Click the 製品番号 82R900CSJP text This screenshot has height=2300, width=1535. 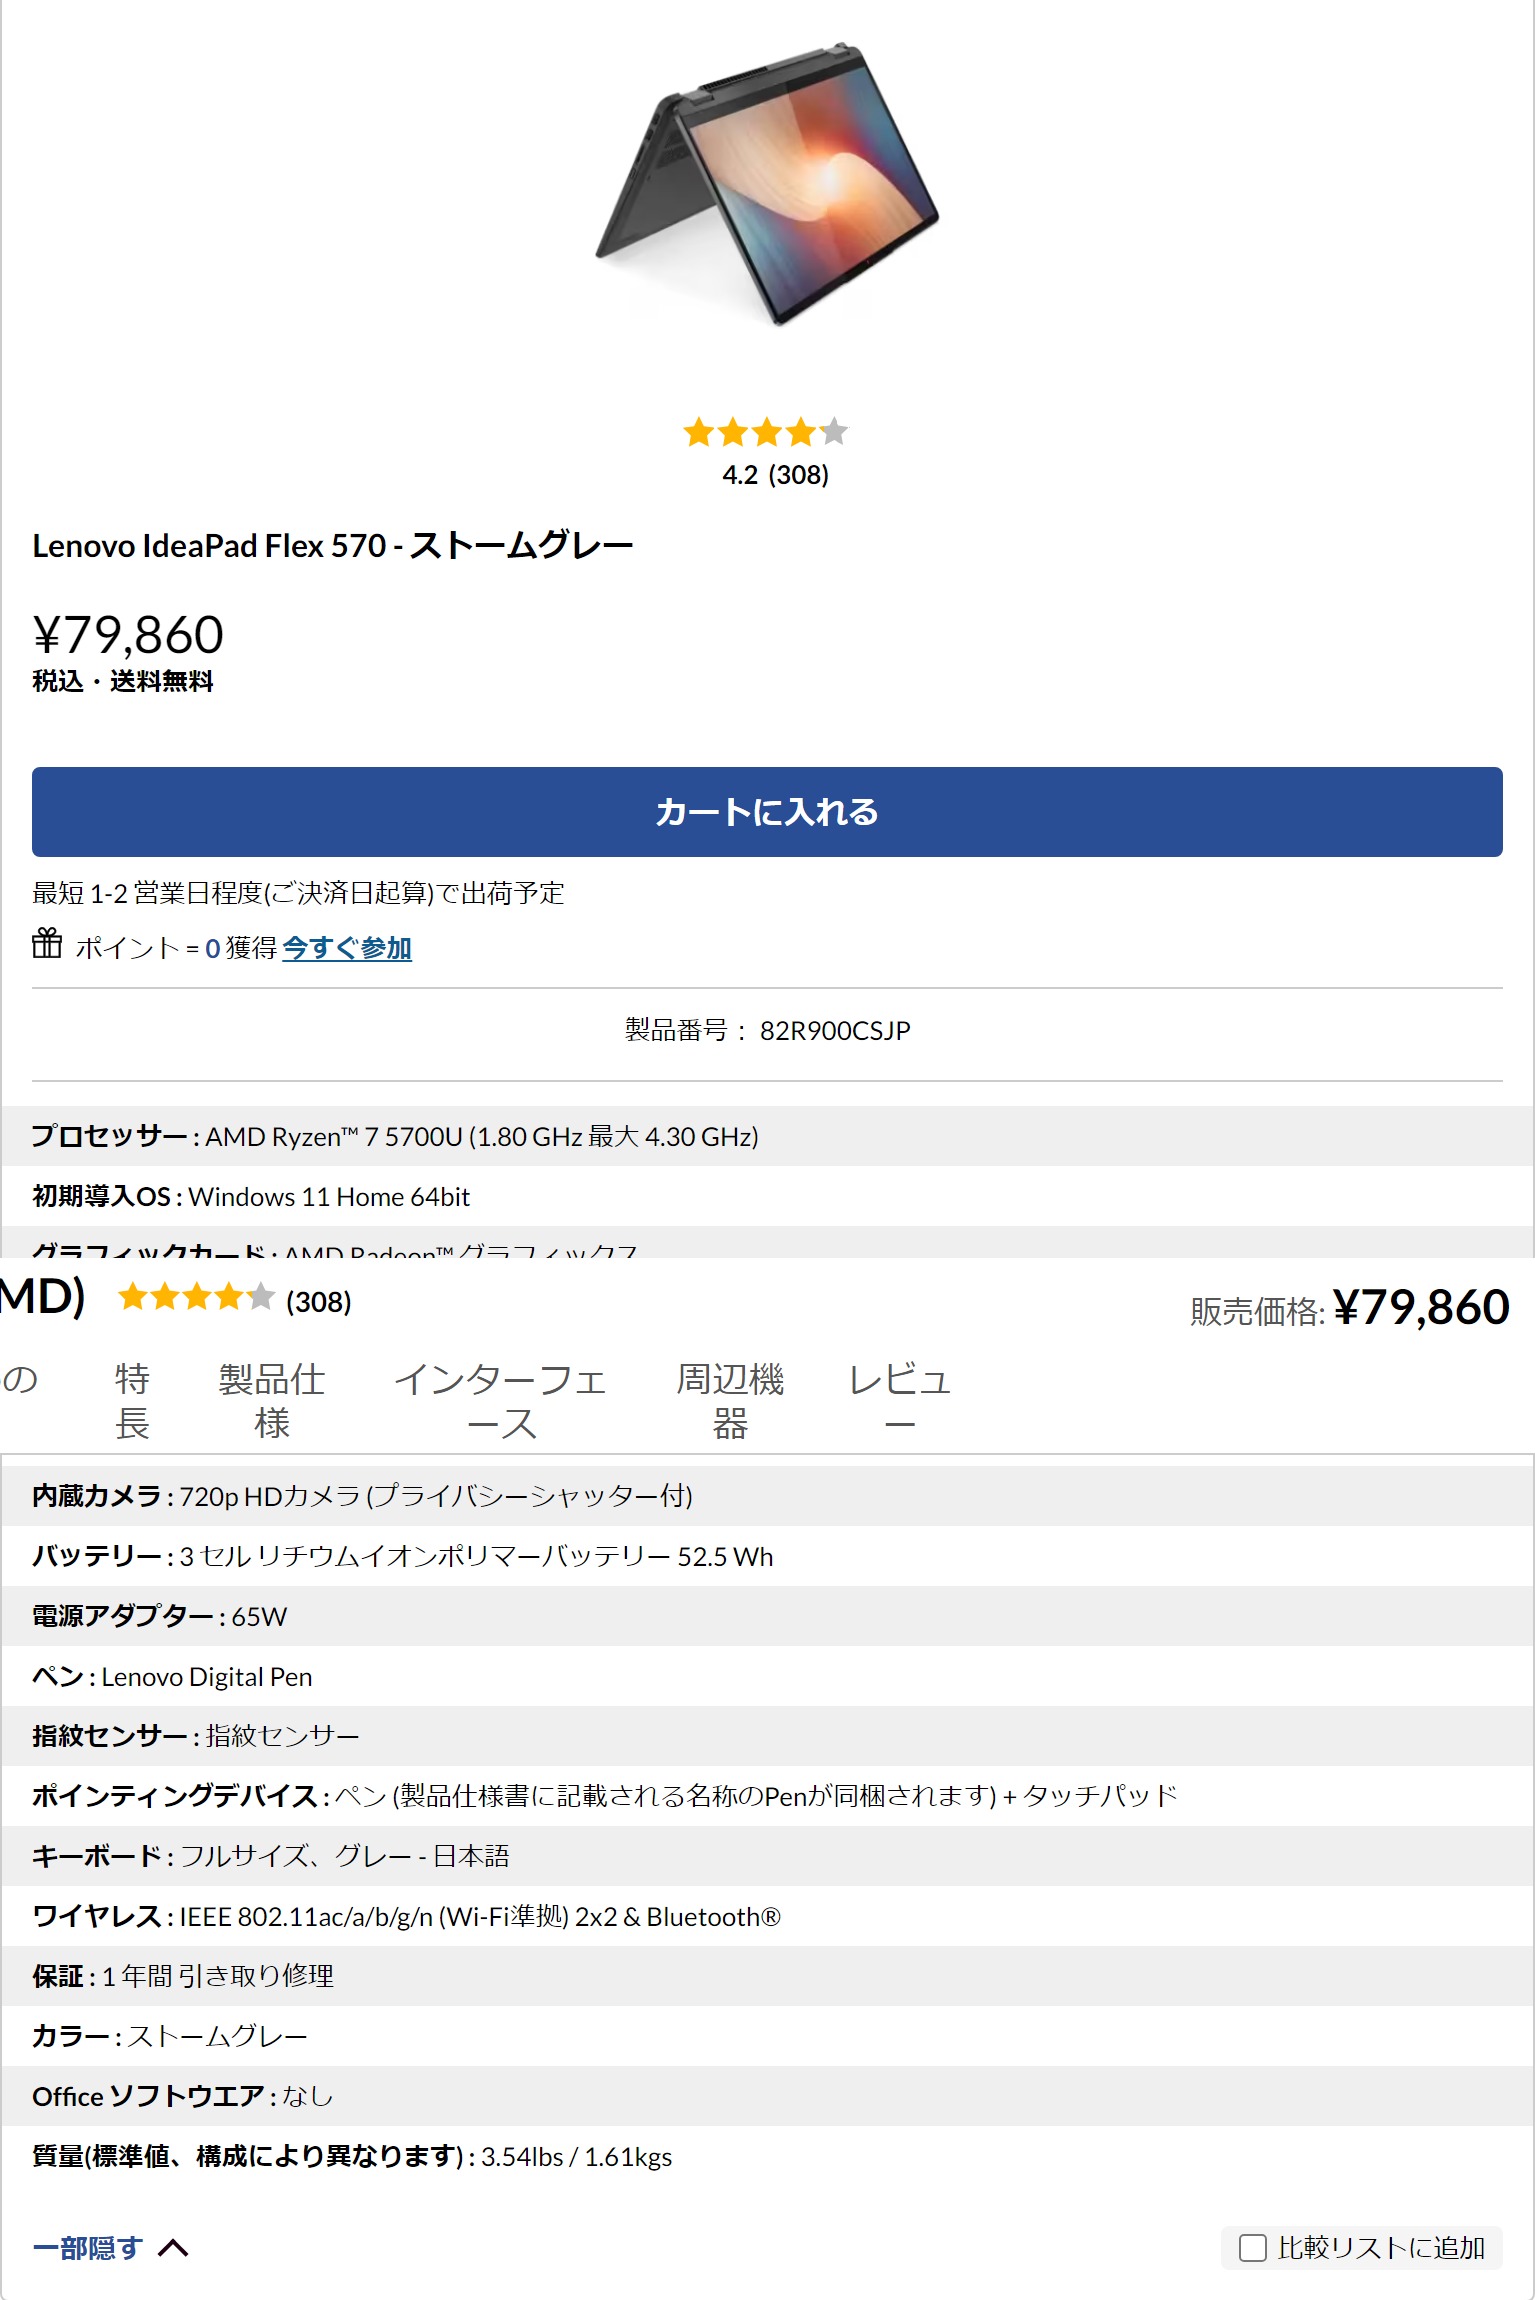coord(767,1030)
